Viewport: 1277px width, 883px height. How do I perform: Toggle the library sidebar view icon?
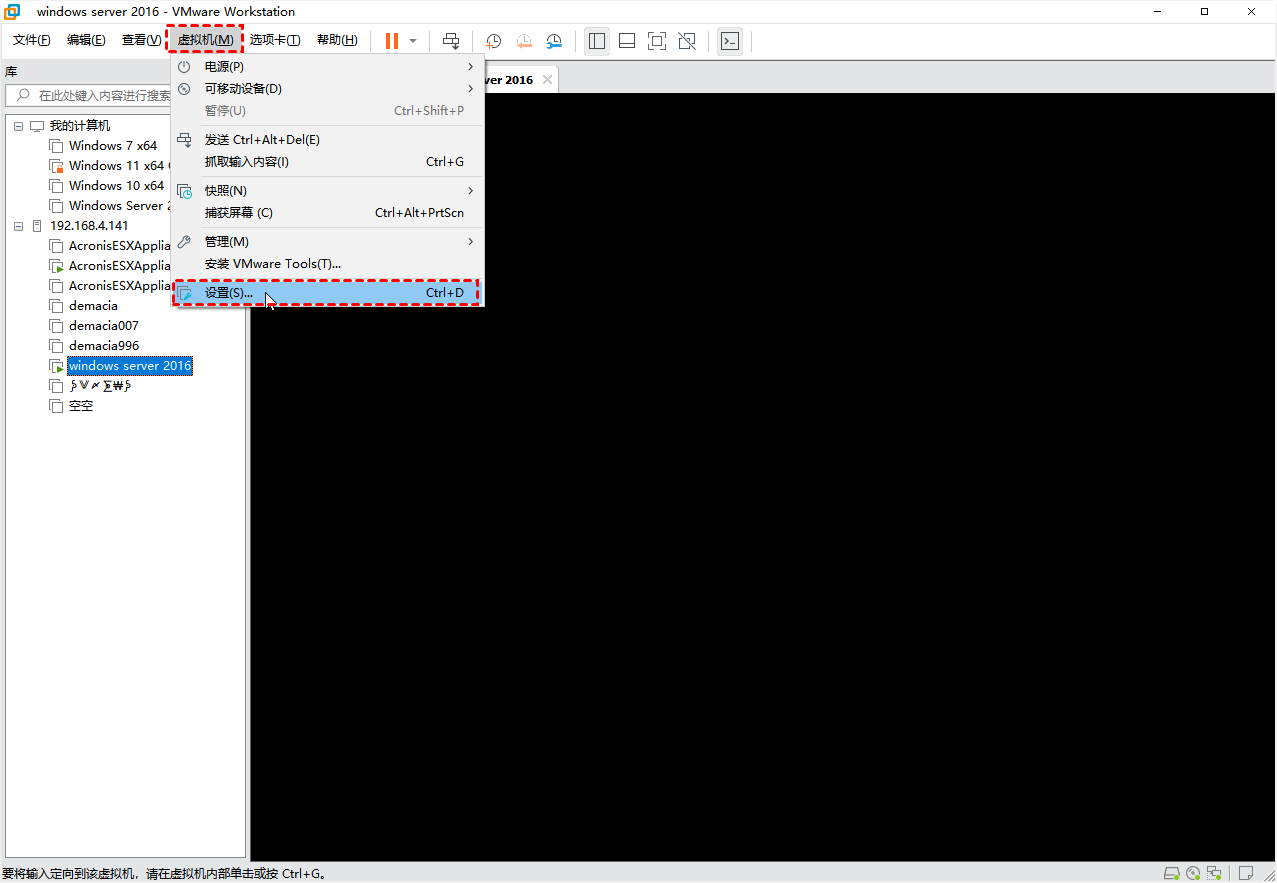(597, 41)
